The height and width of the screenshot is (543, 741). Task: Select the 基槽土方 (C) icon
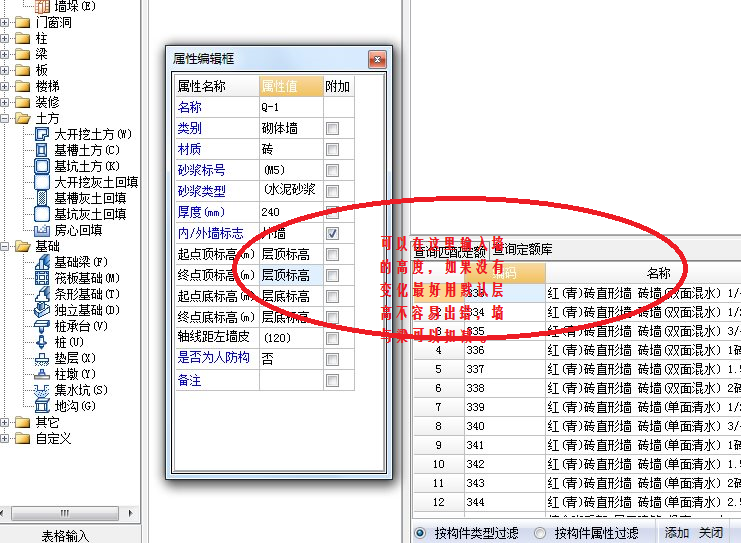click(42, 150)
